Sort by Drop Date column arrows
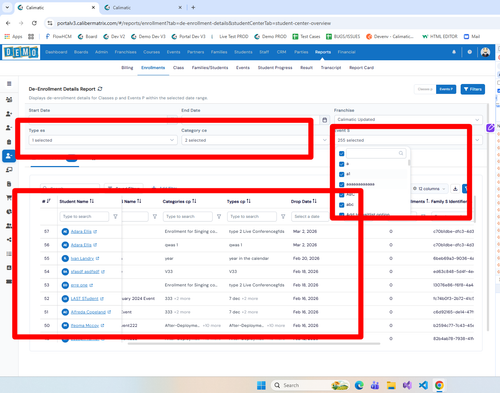The image size is (500, 393). [314, 201]
